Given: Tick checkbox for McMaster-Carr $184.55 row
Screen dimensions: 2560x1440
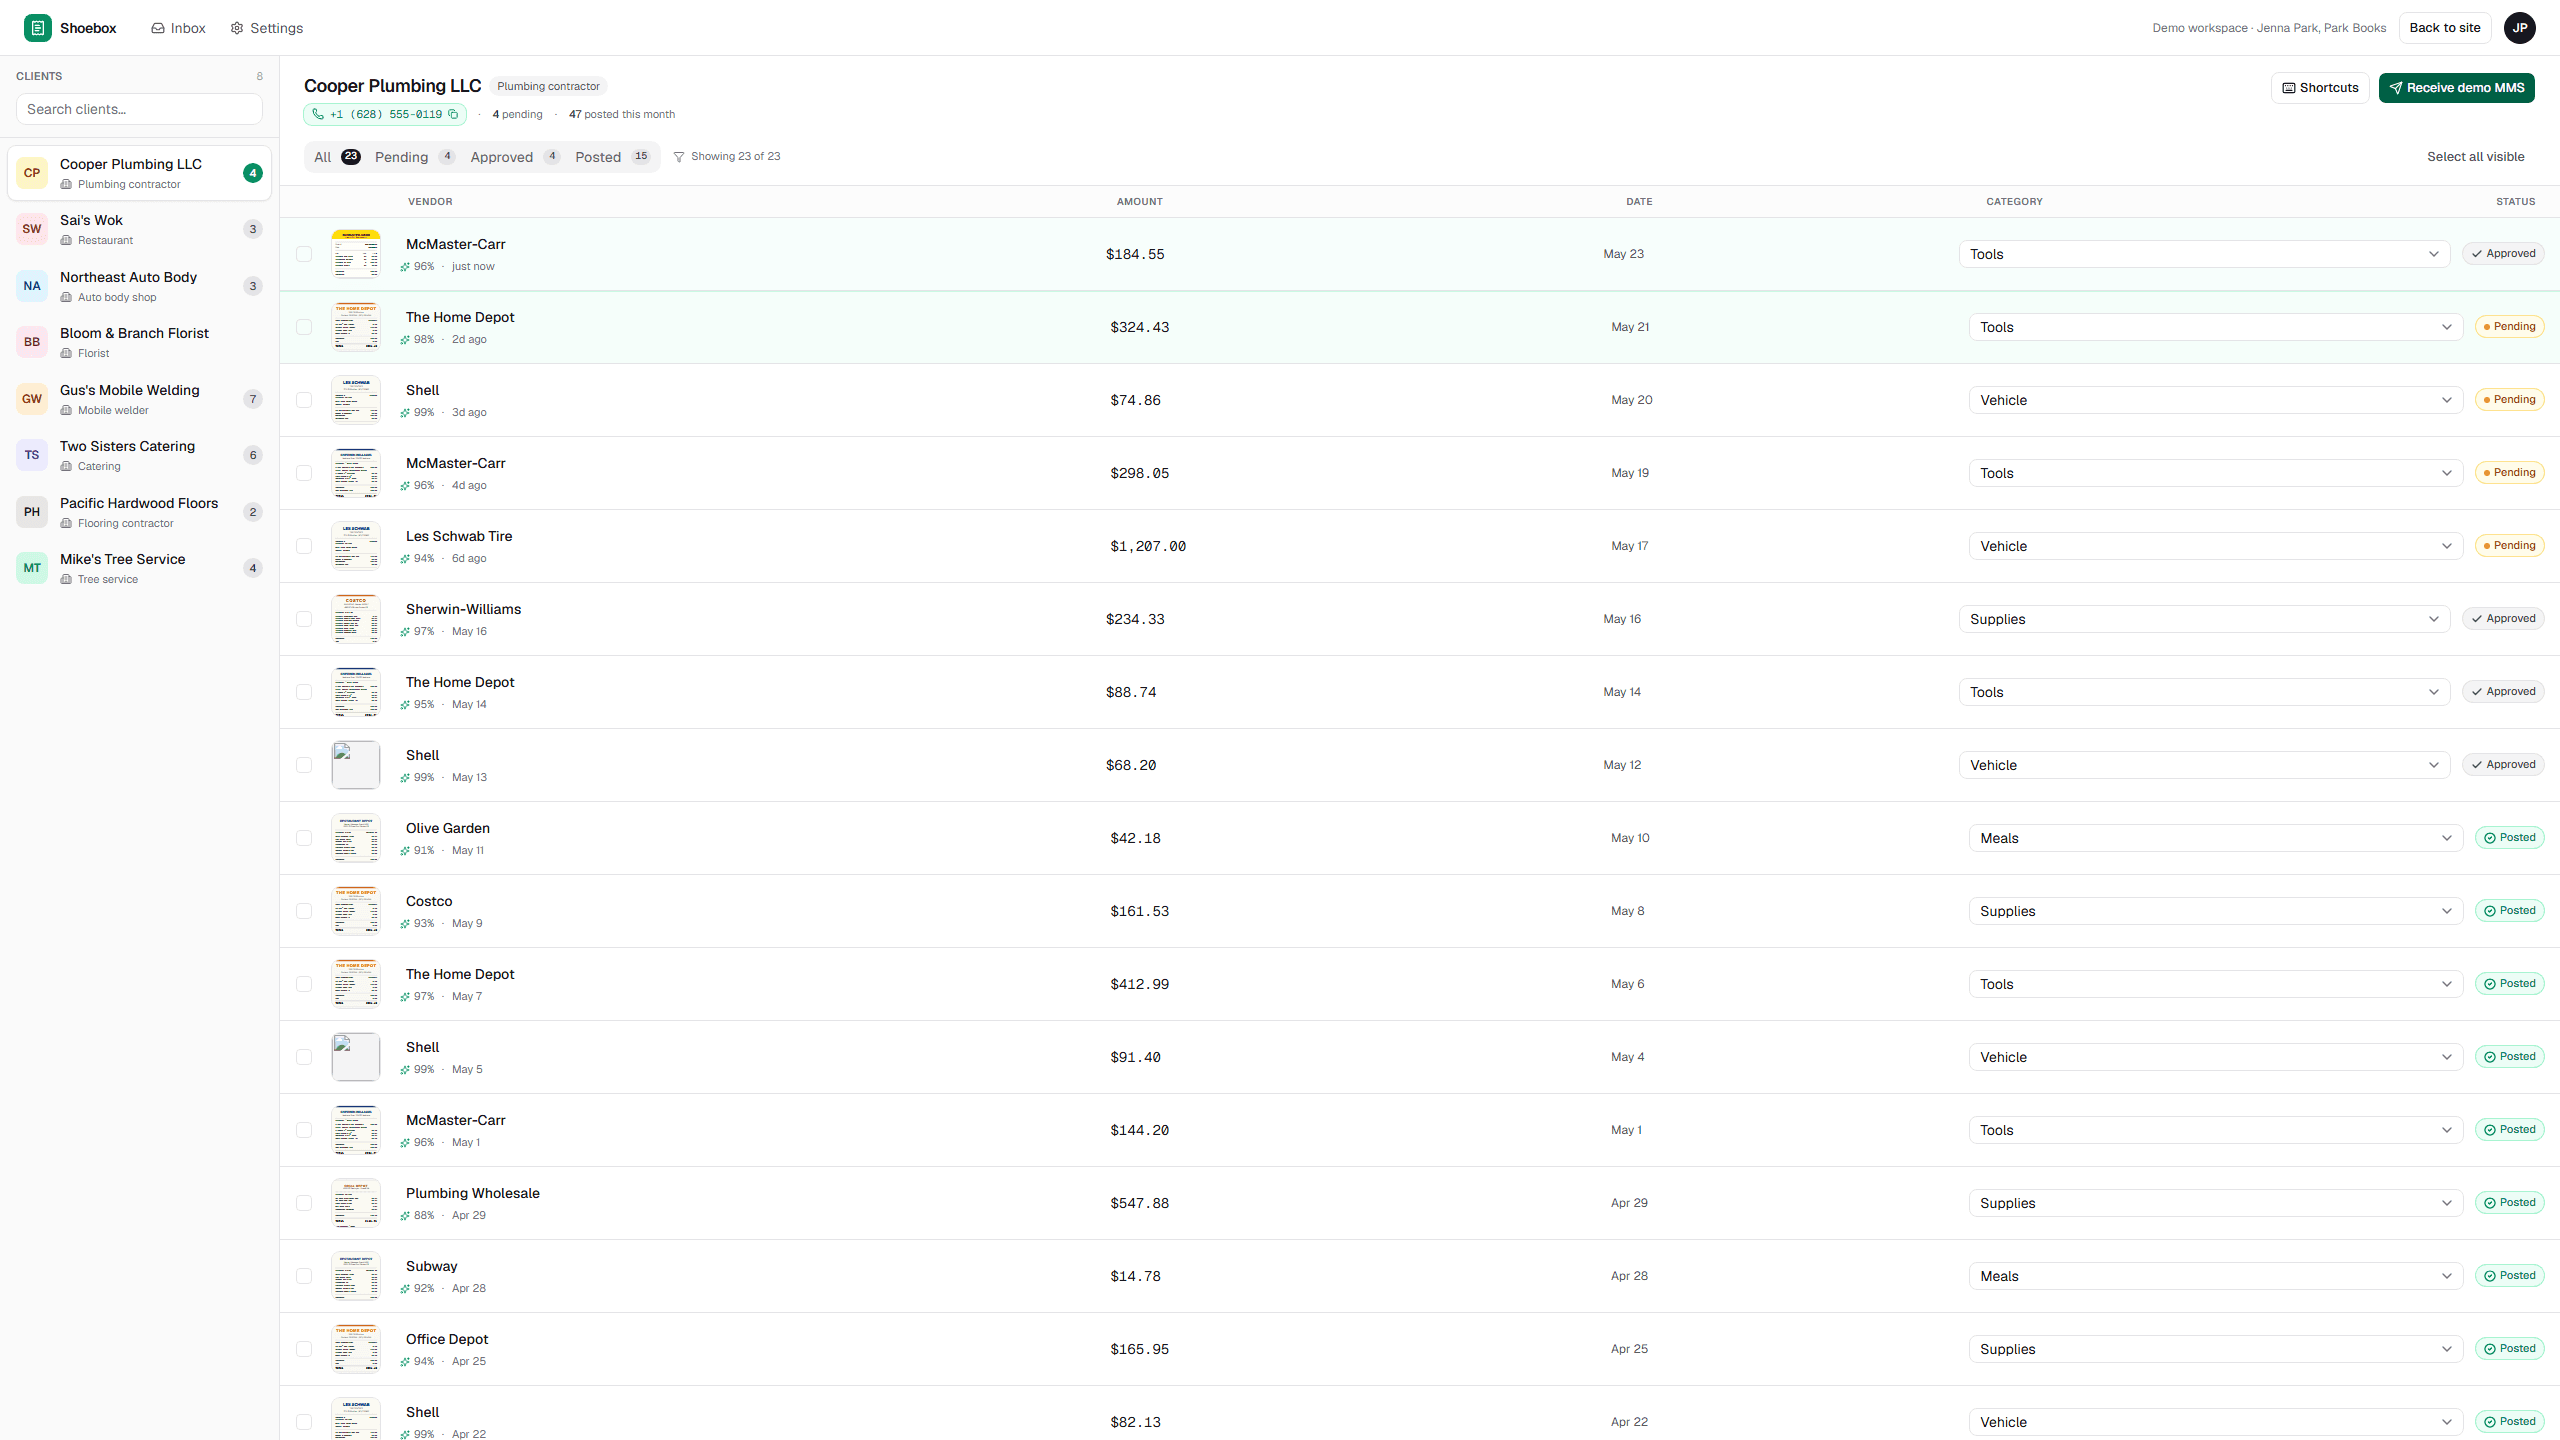Looking at the screenshot, I should click(304, 254).
